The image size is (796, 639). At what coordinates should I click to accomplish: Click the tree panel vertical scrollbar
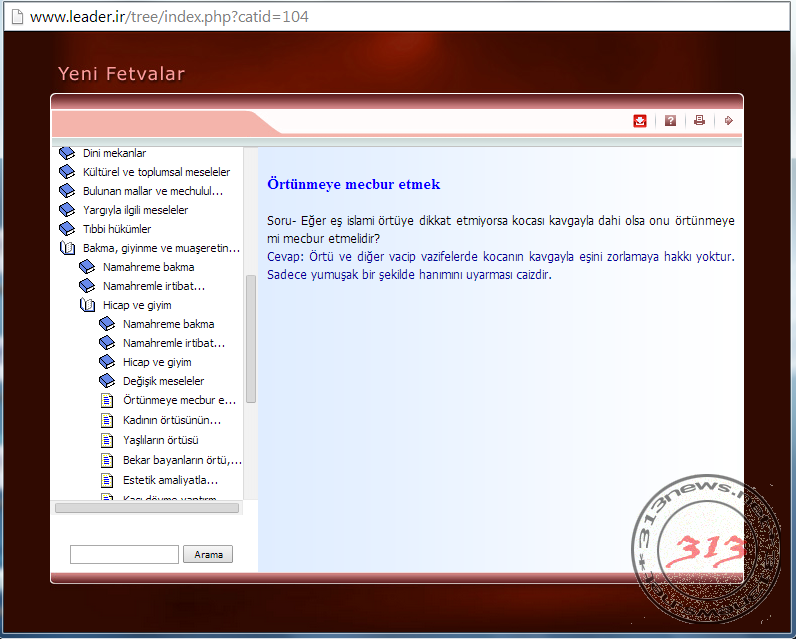251,338
